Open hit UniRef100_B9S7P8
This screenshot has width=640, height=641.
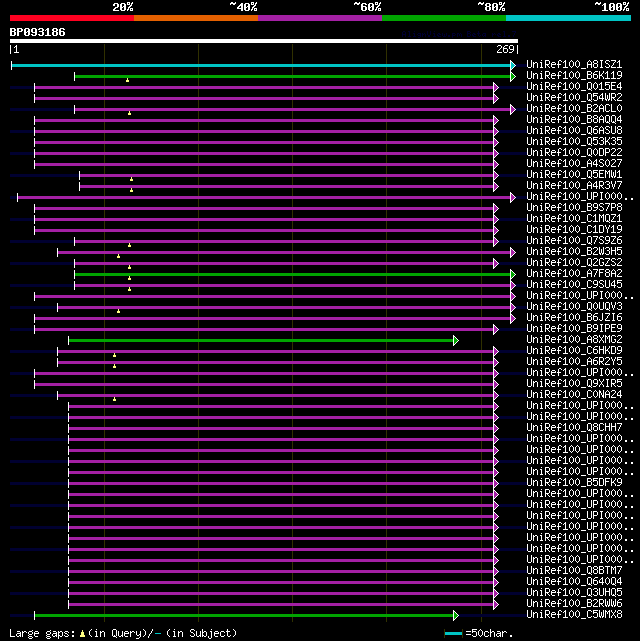point(574,208)
